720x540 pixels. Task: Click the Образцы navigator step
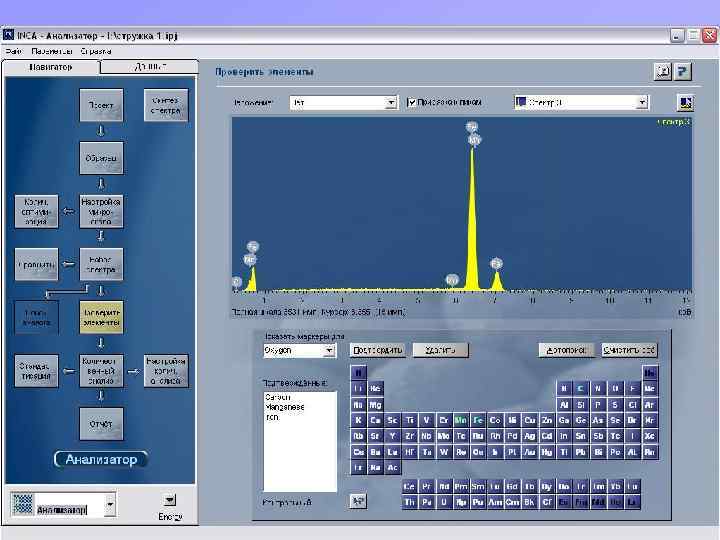101,157
